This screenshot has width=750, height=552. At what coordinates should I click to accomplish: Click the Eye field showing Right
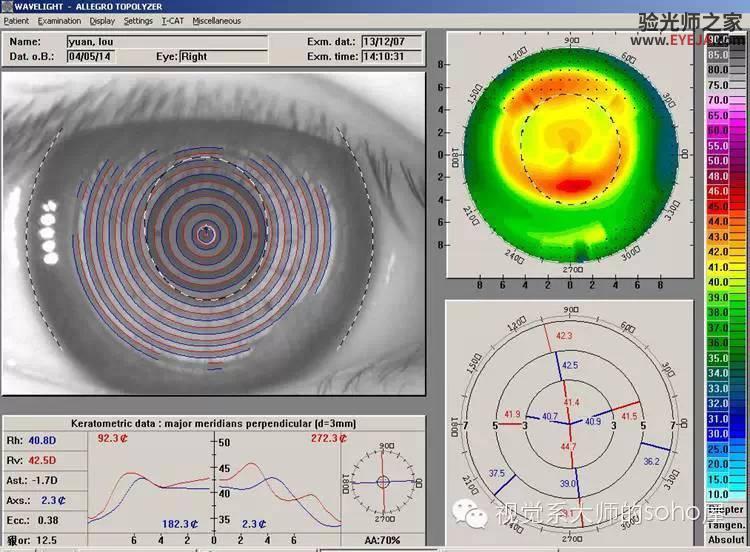tap(223, 56)
